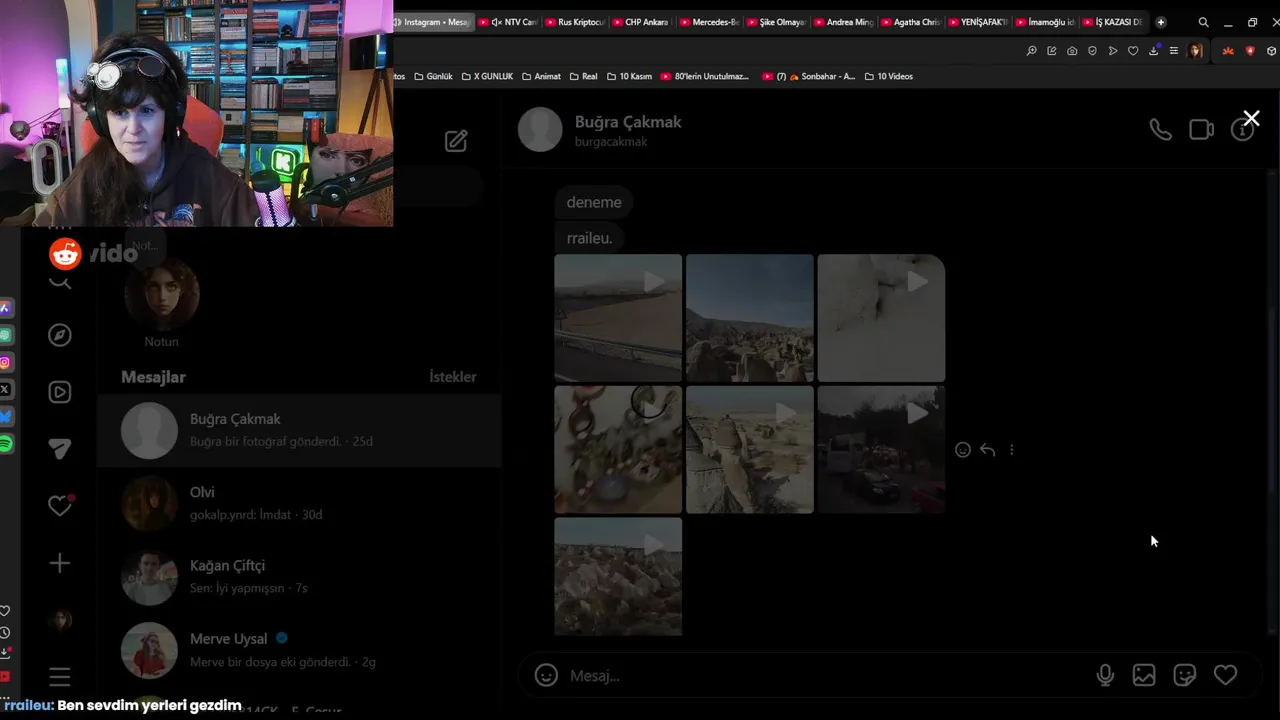Click the Notun note avatar
This screenshot has height=720, width=1280.
click(x=161, y=294)
